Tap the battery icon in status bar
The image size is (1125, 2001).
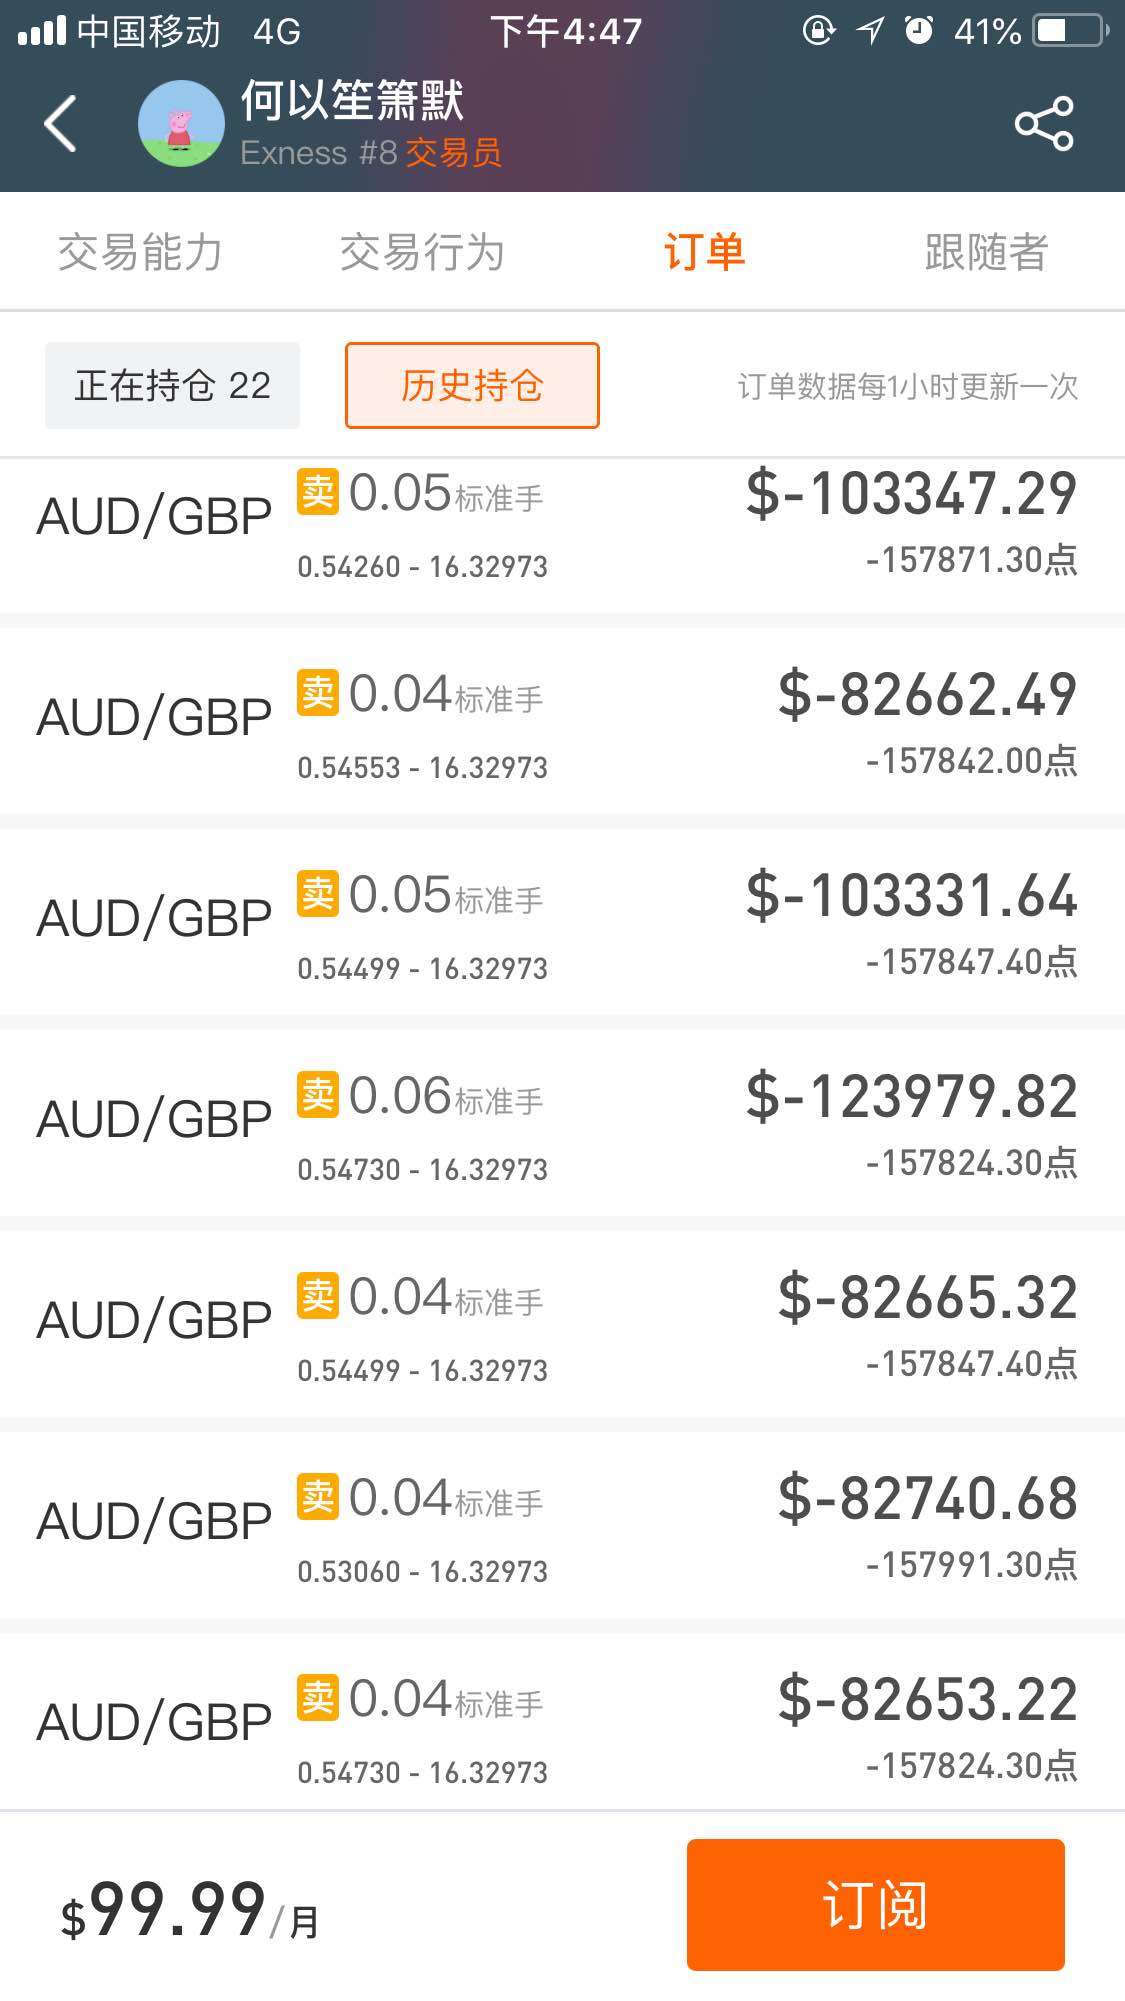point(1070,31)
